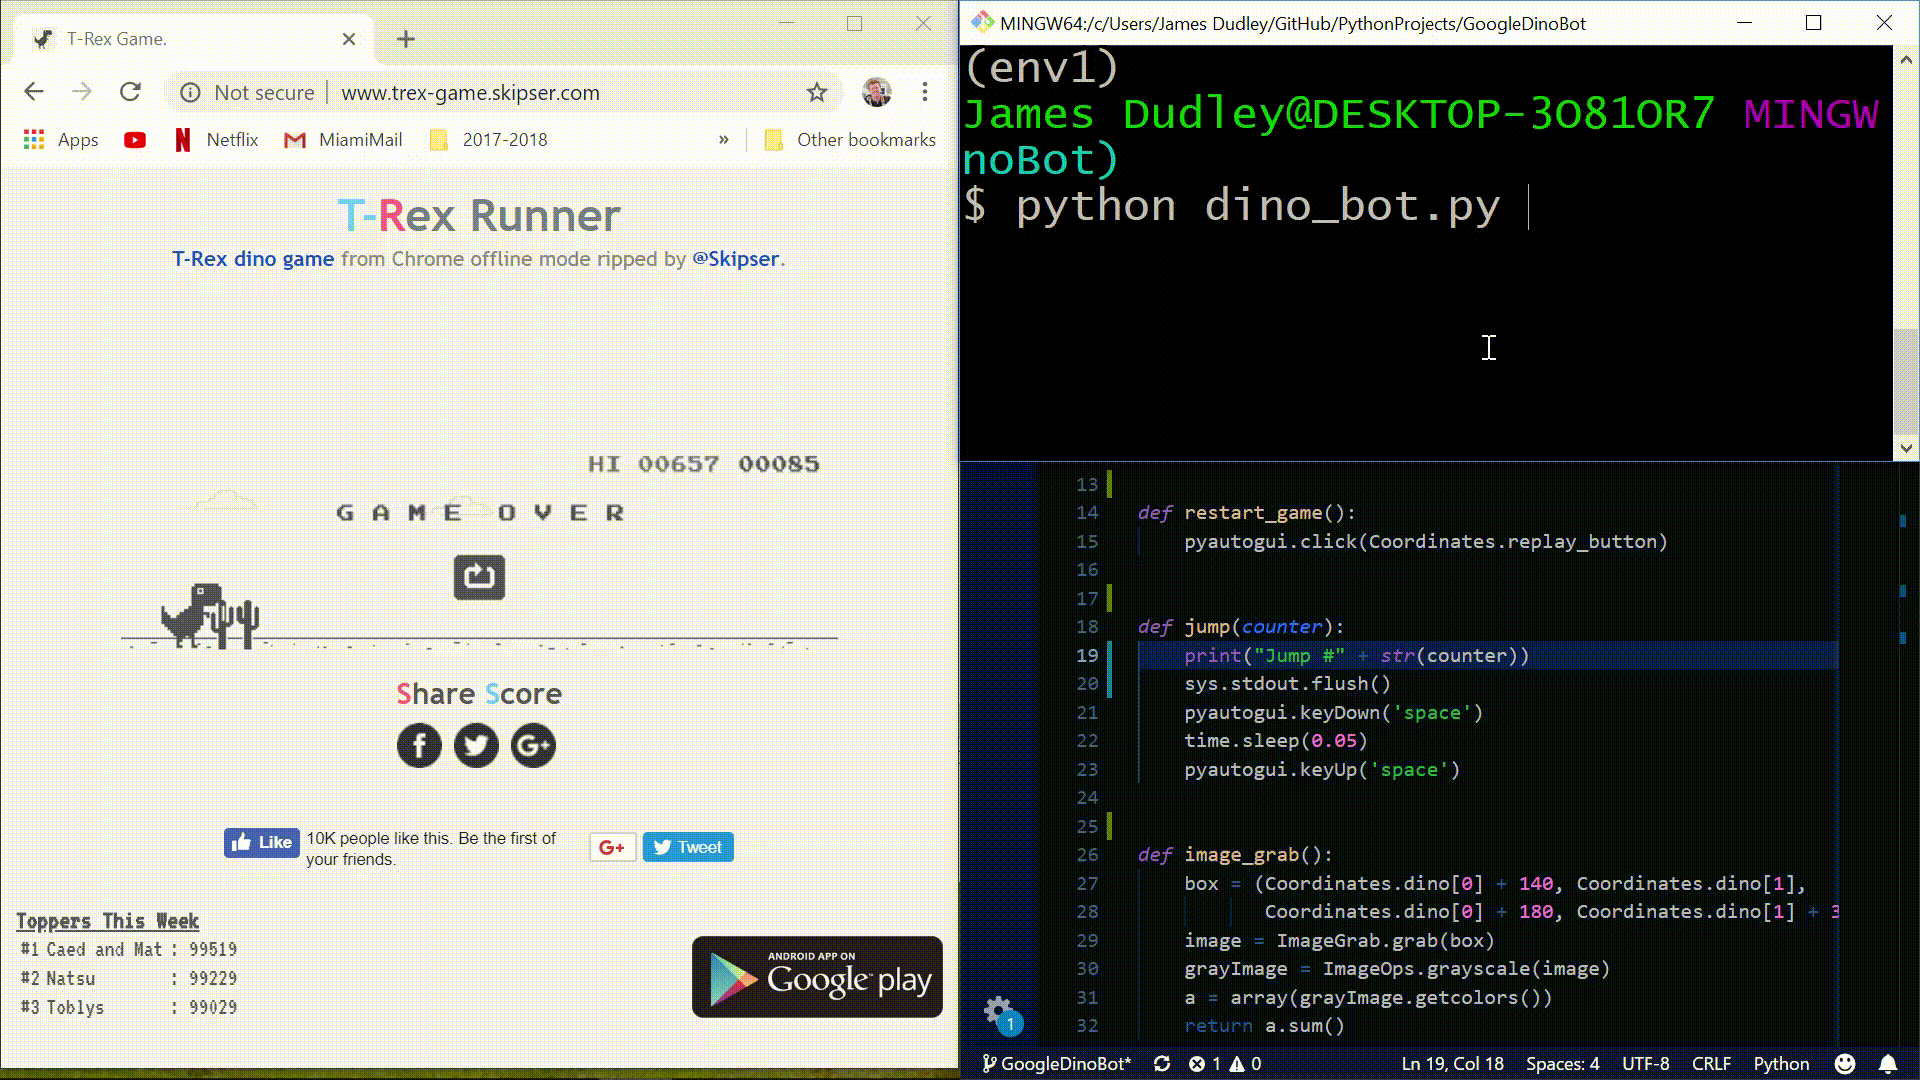
Task: Expand hidden bookmarks chevron
Action: point(723,140)
